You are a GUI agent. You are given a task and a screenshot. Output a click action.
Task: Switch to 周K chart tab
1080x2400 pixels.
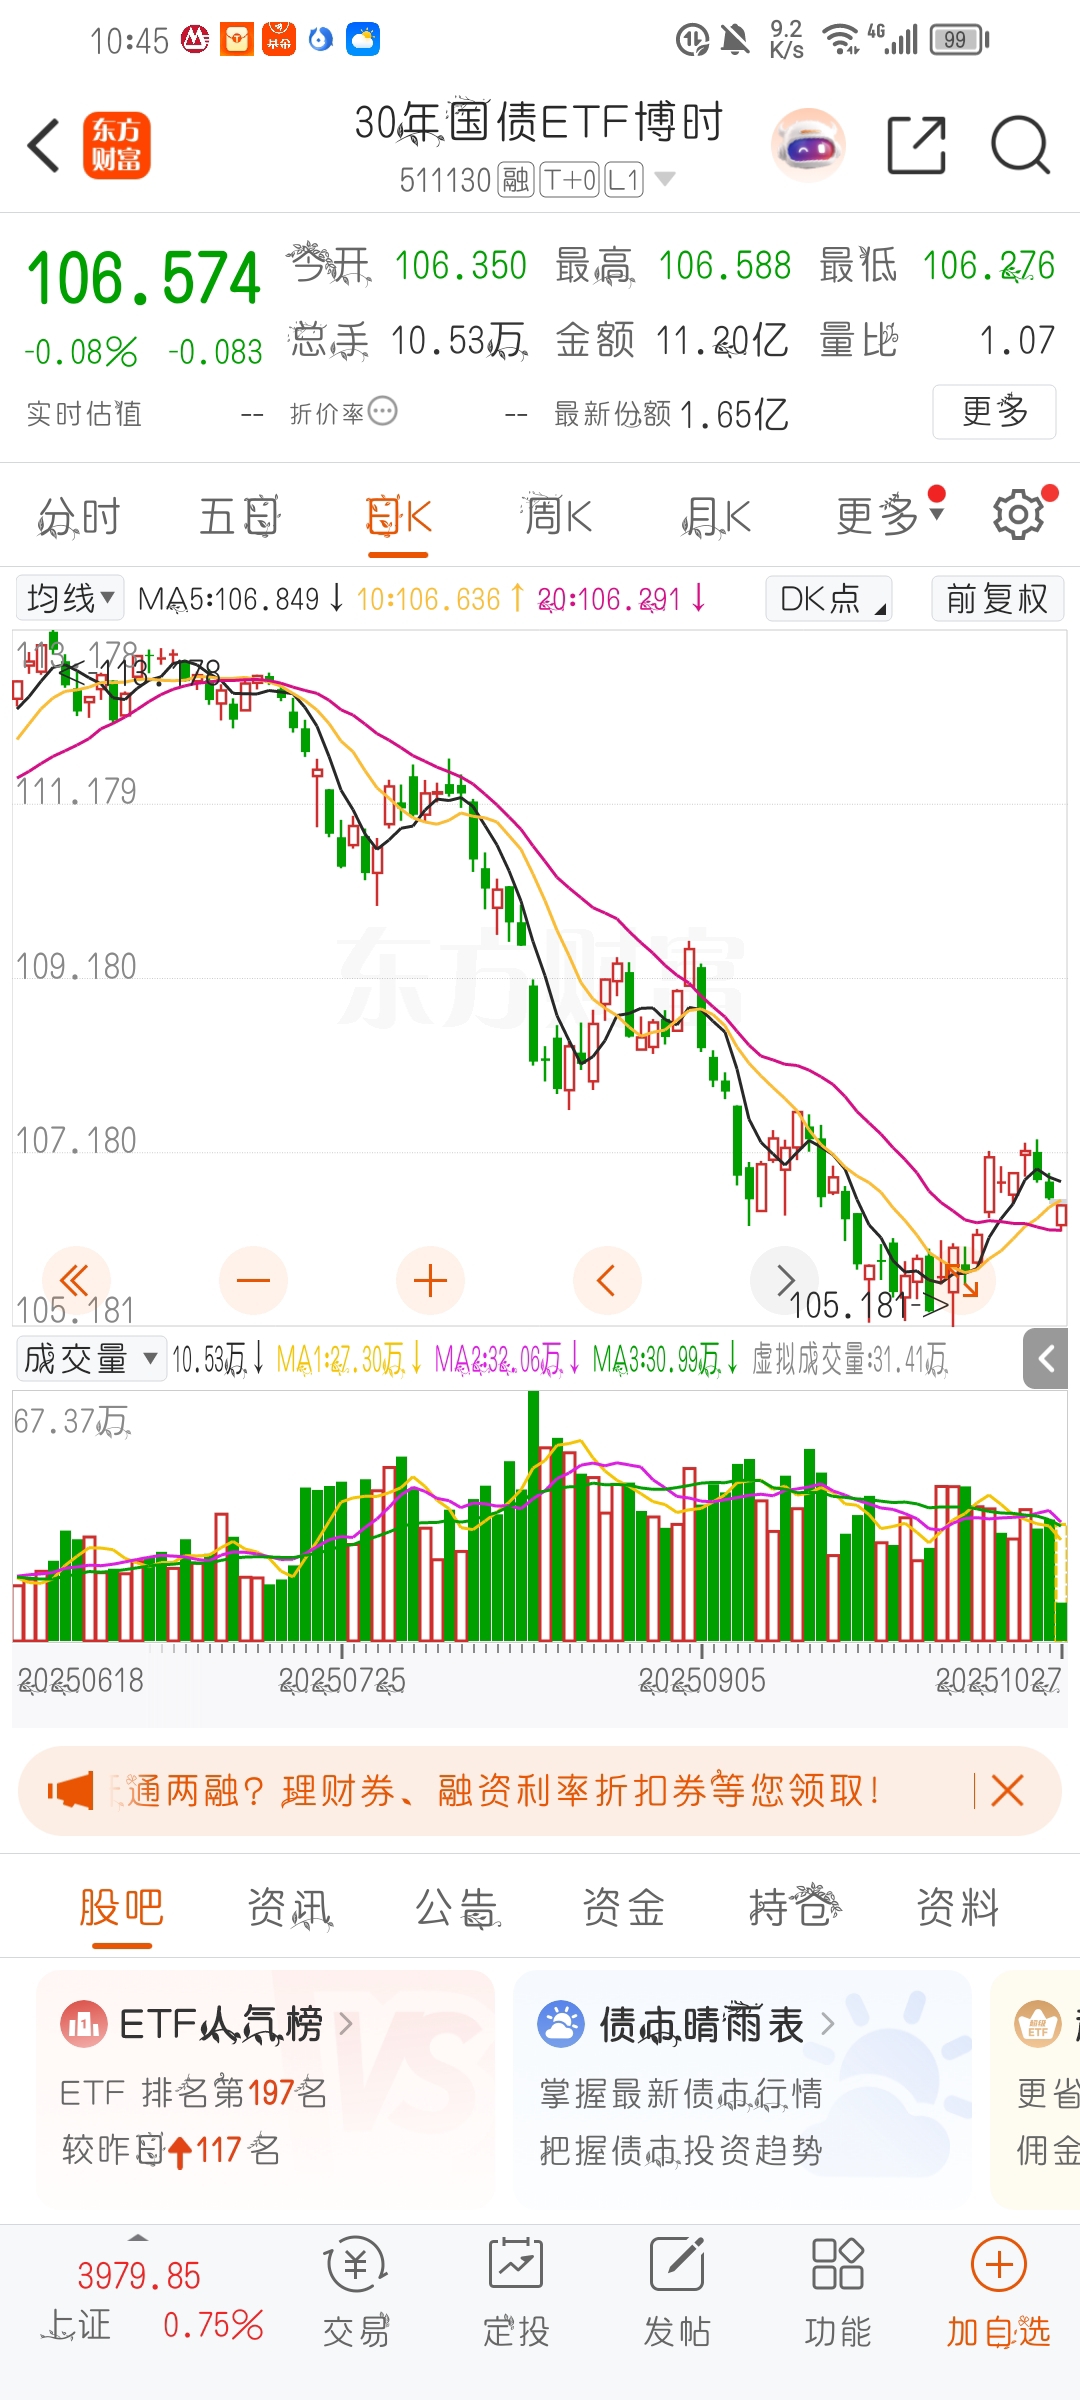[x=558, y=517]
